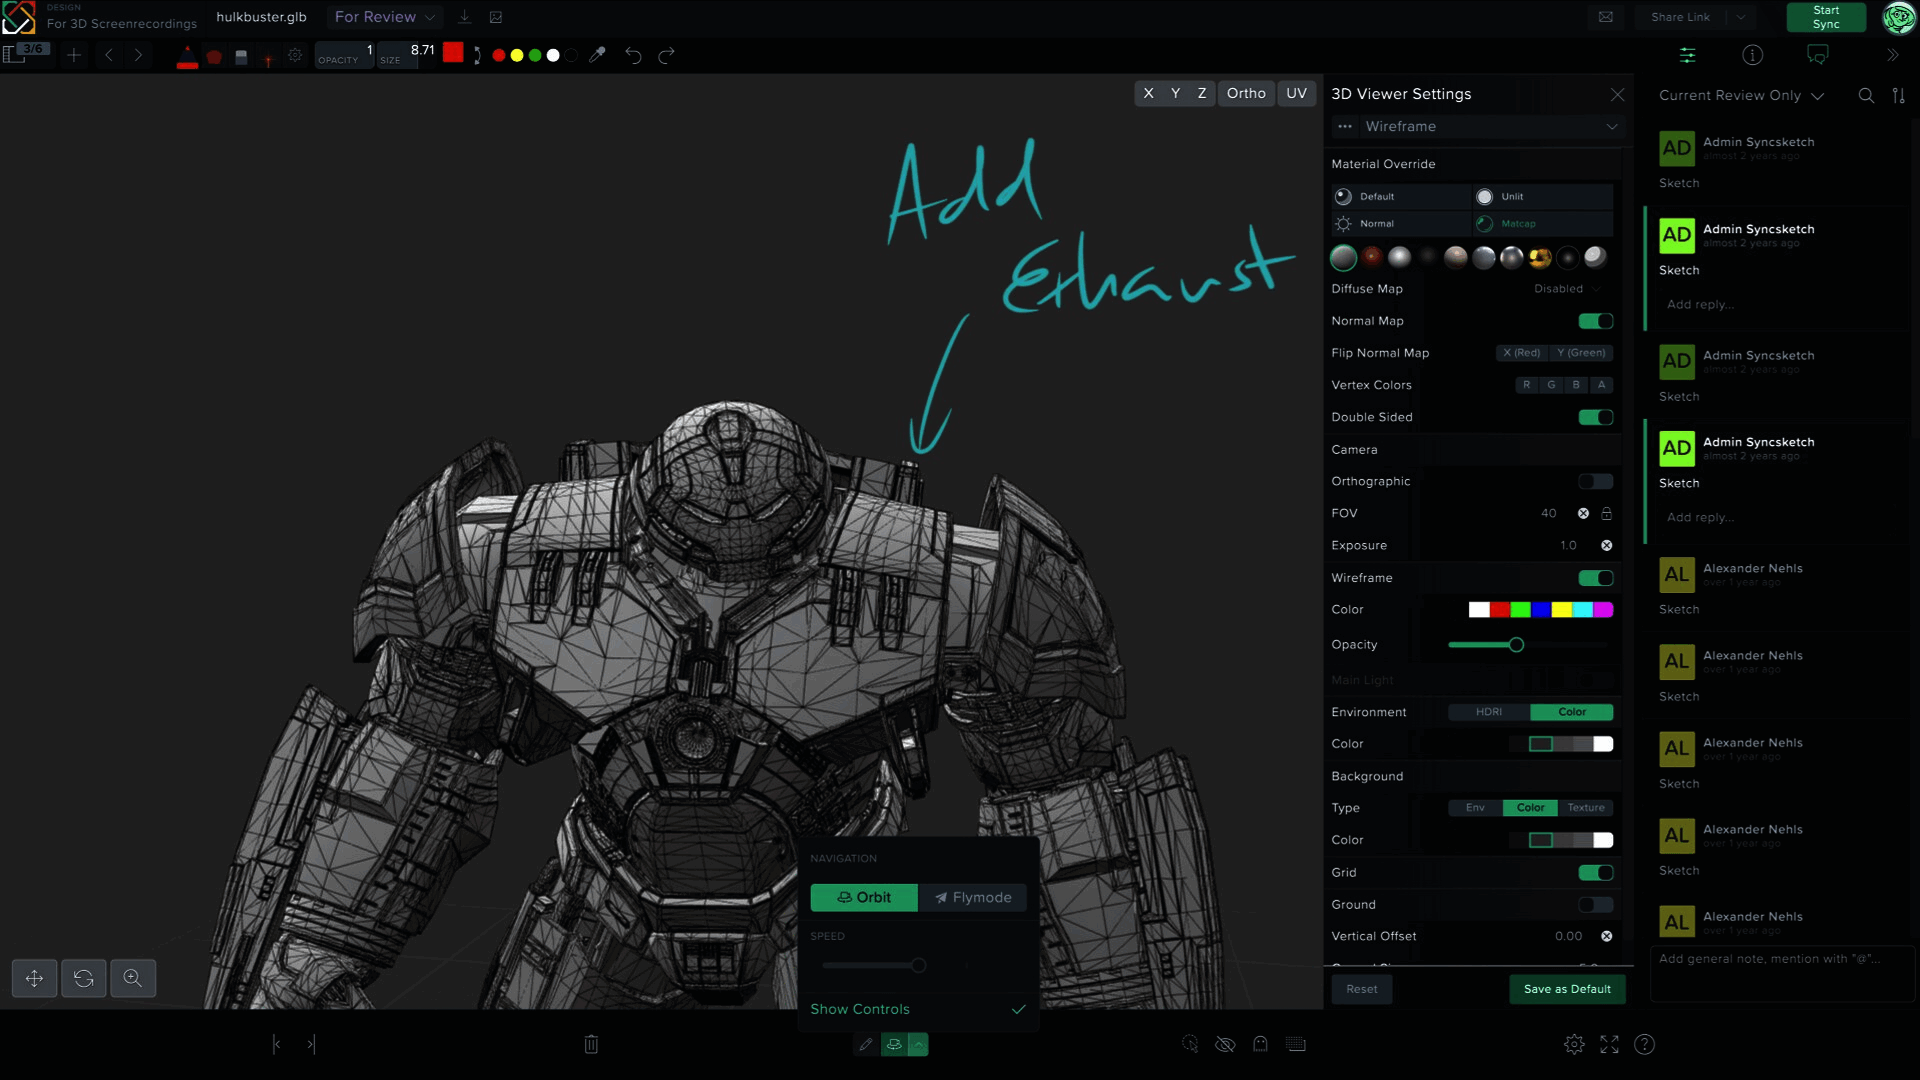Select the eyedropper color picker tool

pyautogui.click(x=598, y=55)
